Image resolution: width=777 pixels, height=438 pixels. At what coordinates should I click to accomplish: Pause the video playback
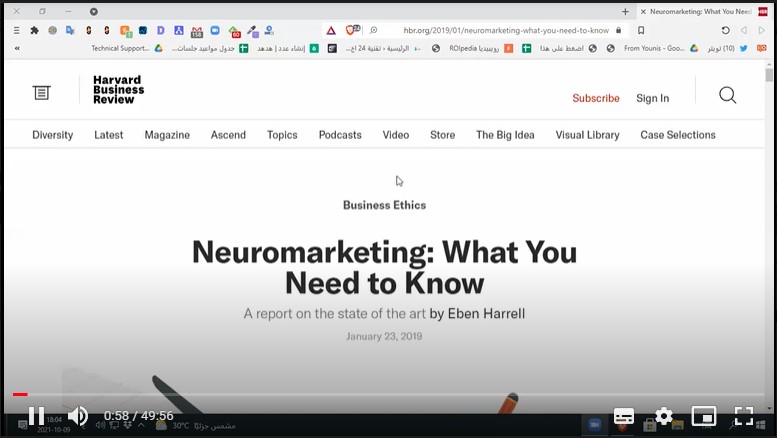pyautogui.click(x=35, y=416)
